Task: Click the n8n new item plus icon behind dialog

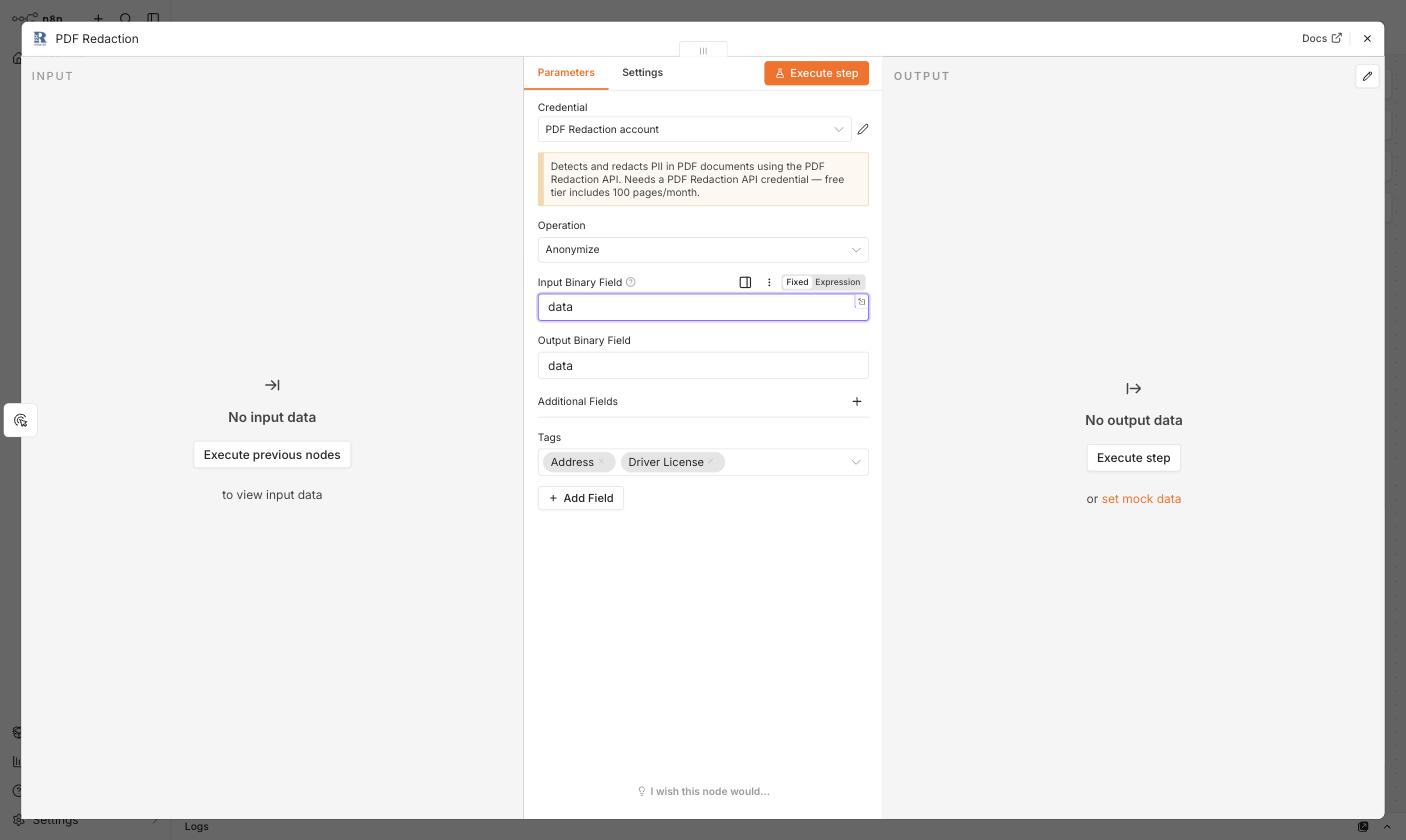Action: [x=98, y=18]
